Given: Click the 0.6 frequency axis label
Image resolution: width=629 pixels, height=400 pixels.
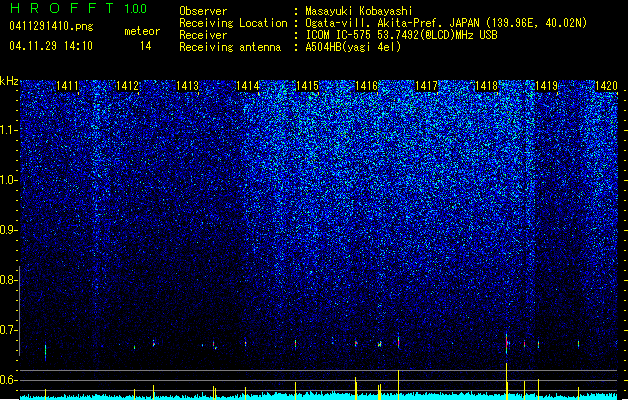Looking at the screenshot, I should (8, 380).
